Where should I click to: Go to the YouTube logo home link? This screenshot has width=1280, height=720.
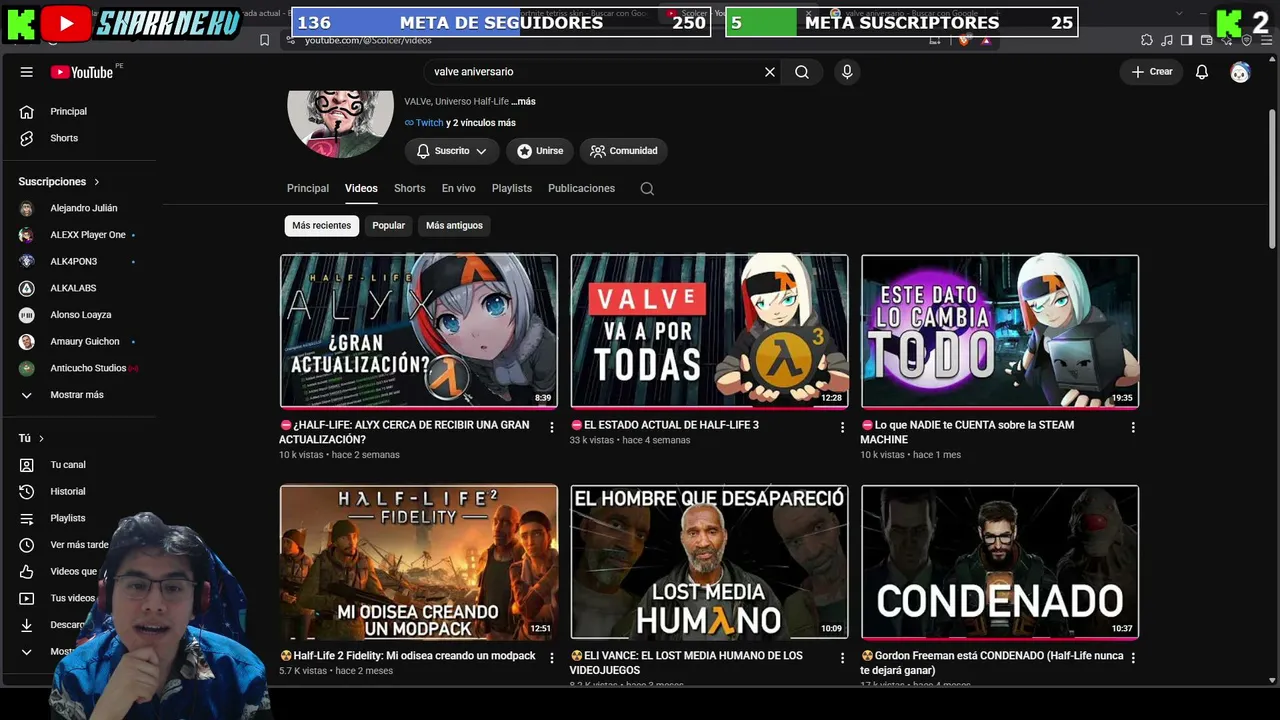(x=82, y=72)
